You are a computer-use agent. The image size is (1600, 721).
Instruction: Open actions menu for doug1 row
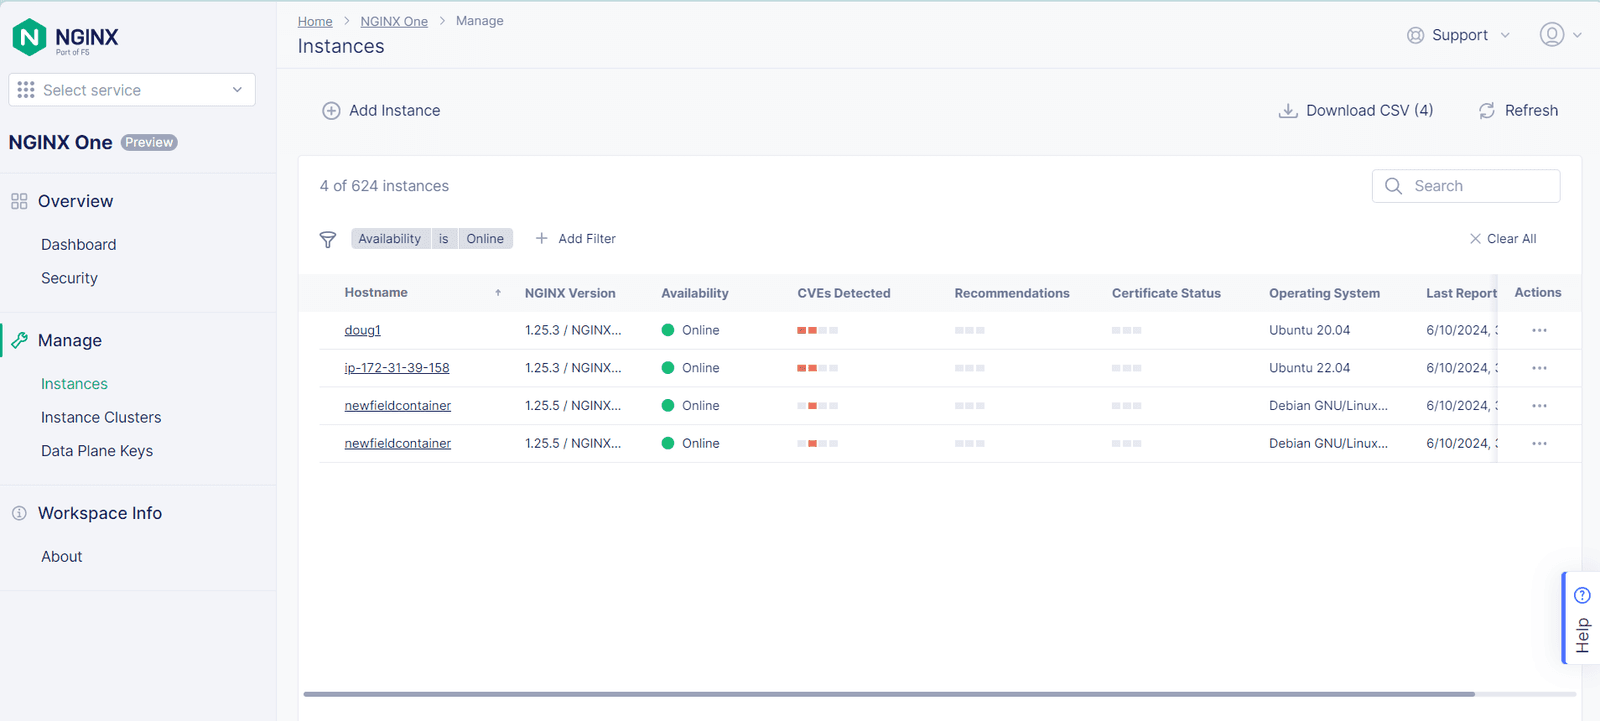[1538, 331]
